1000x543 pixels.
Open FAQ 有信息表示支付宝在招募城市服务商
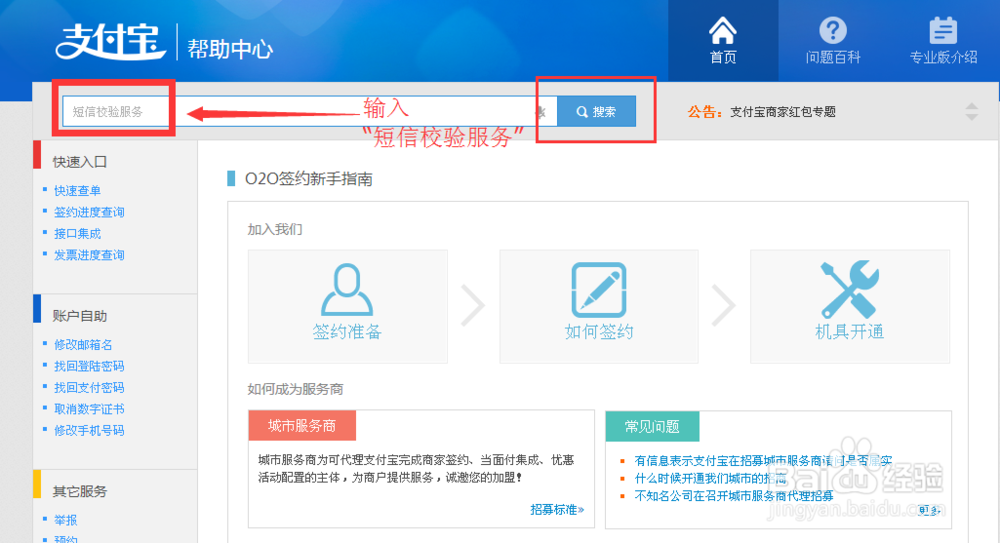[763, 461]
